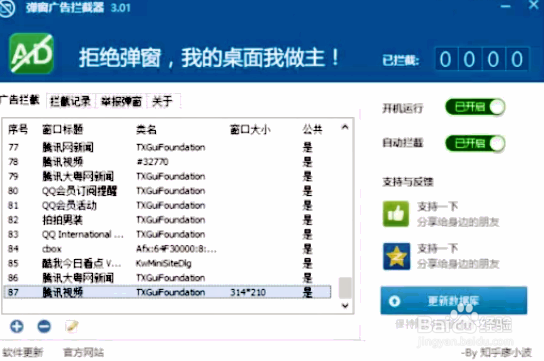Select row 80 QQ会员订阅提醒
The height and width of the screenshot is (361, 544).
(x=167, y=191)
